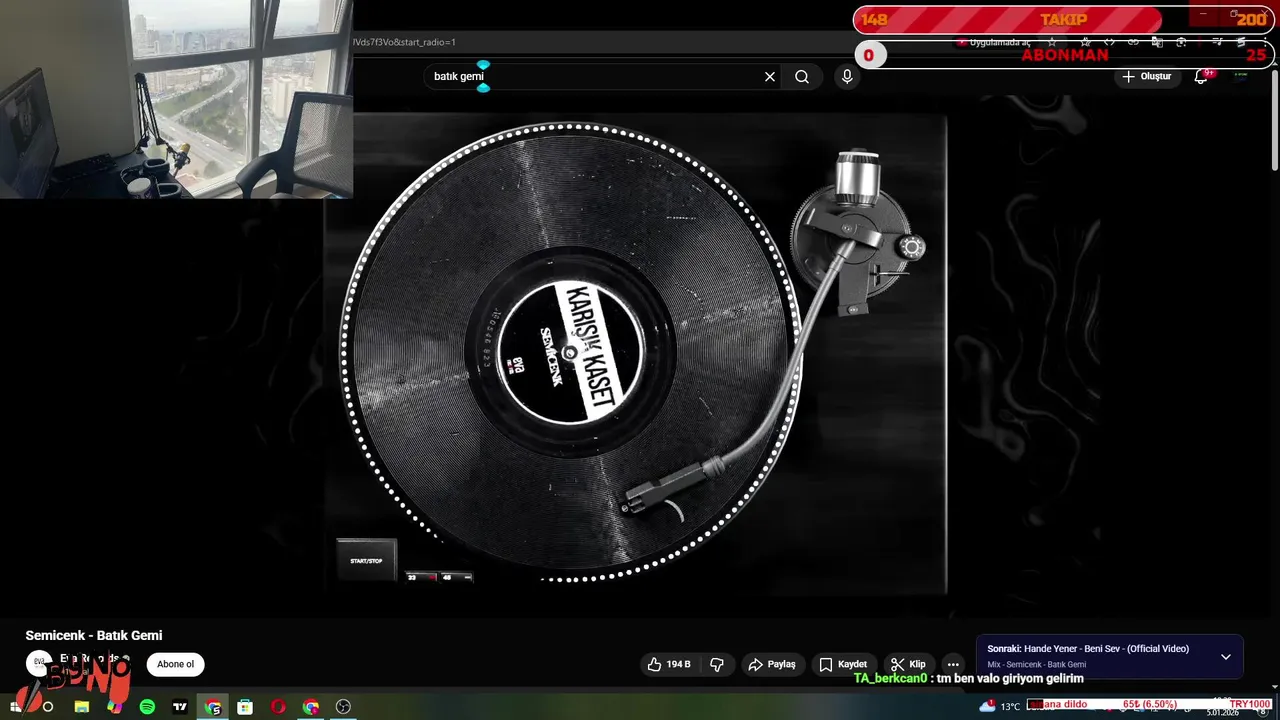Image resolution: width=1280 pixels, height=720 pixels.
Task: Click 'Uygulamada aç' in address bar
Action: [x=994, y=42]
